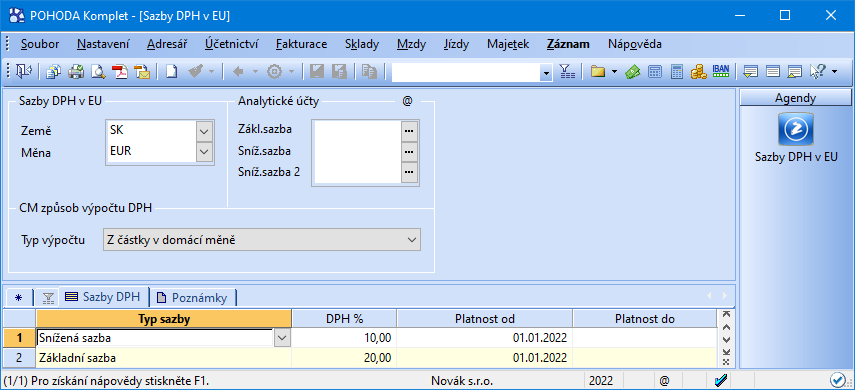Open the Fakturace menu

click(x=302, y=44)
